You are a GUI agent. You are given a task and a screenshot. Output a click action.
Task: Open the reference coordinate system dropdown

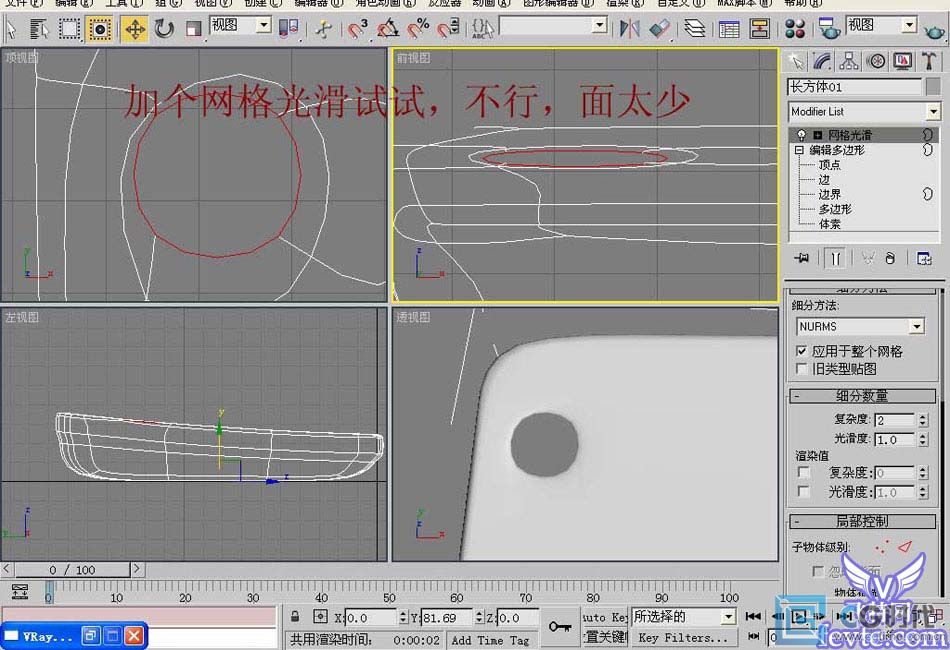pyautogui.click(x=240, y=25)
